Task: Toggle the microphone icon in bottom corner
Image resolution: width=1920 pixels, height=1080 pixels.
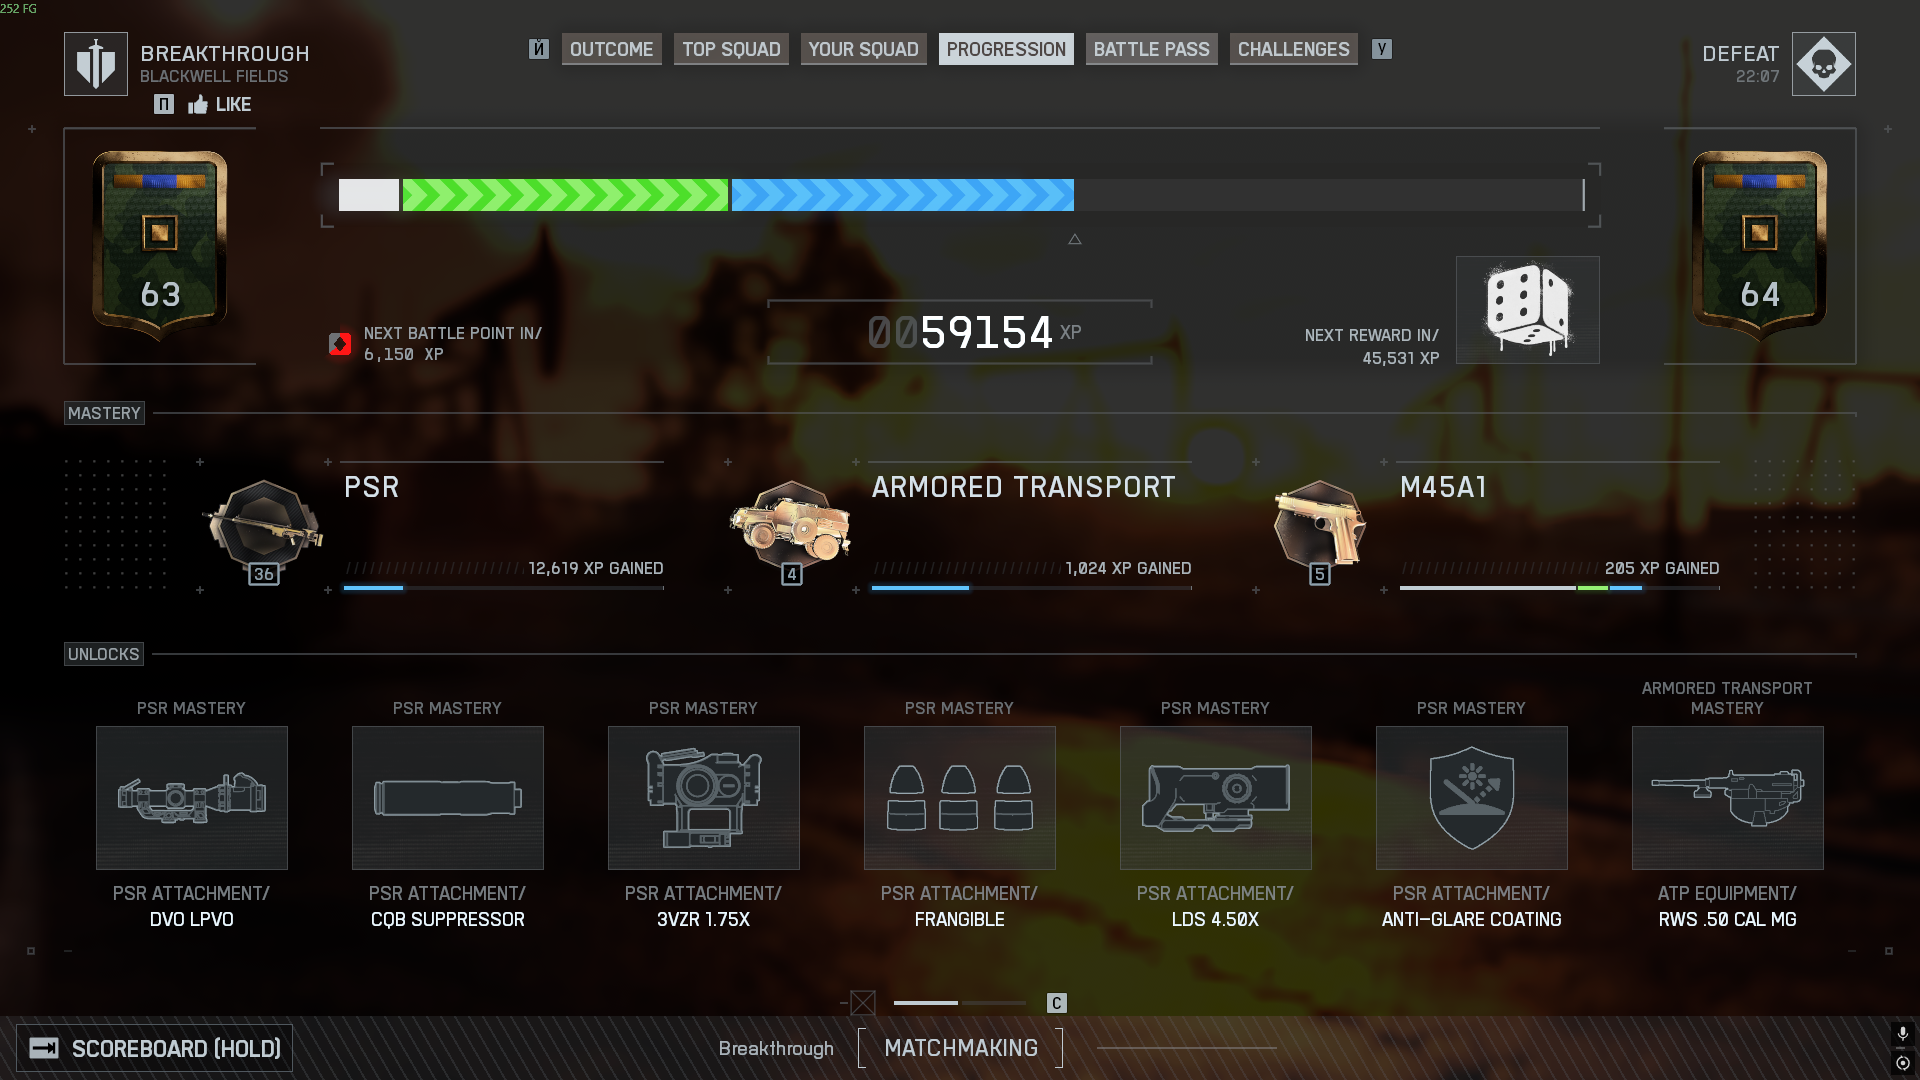Action: (x=1902, y=1033)
